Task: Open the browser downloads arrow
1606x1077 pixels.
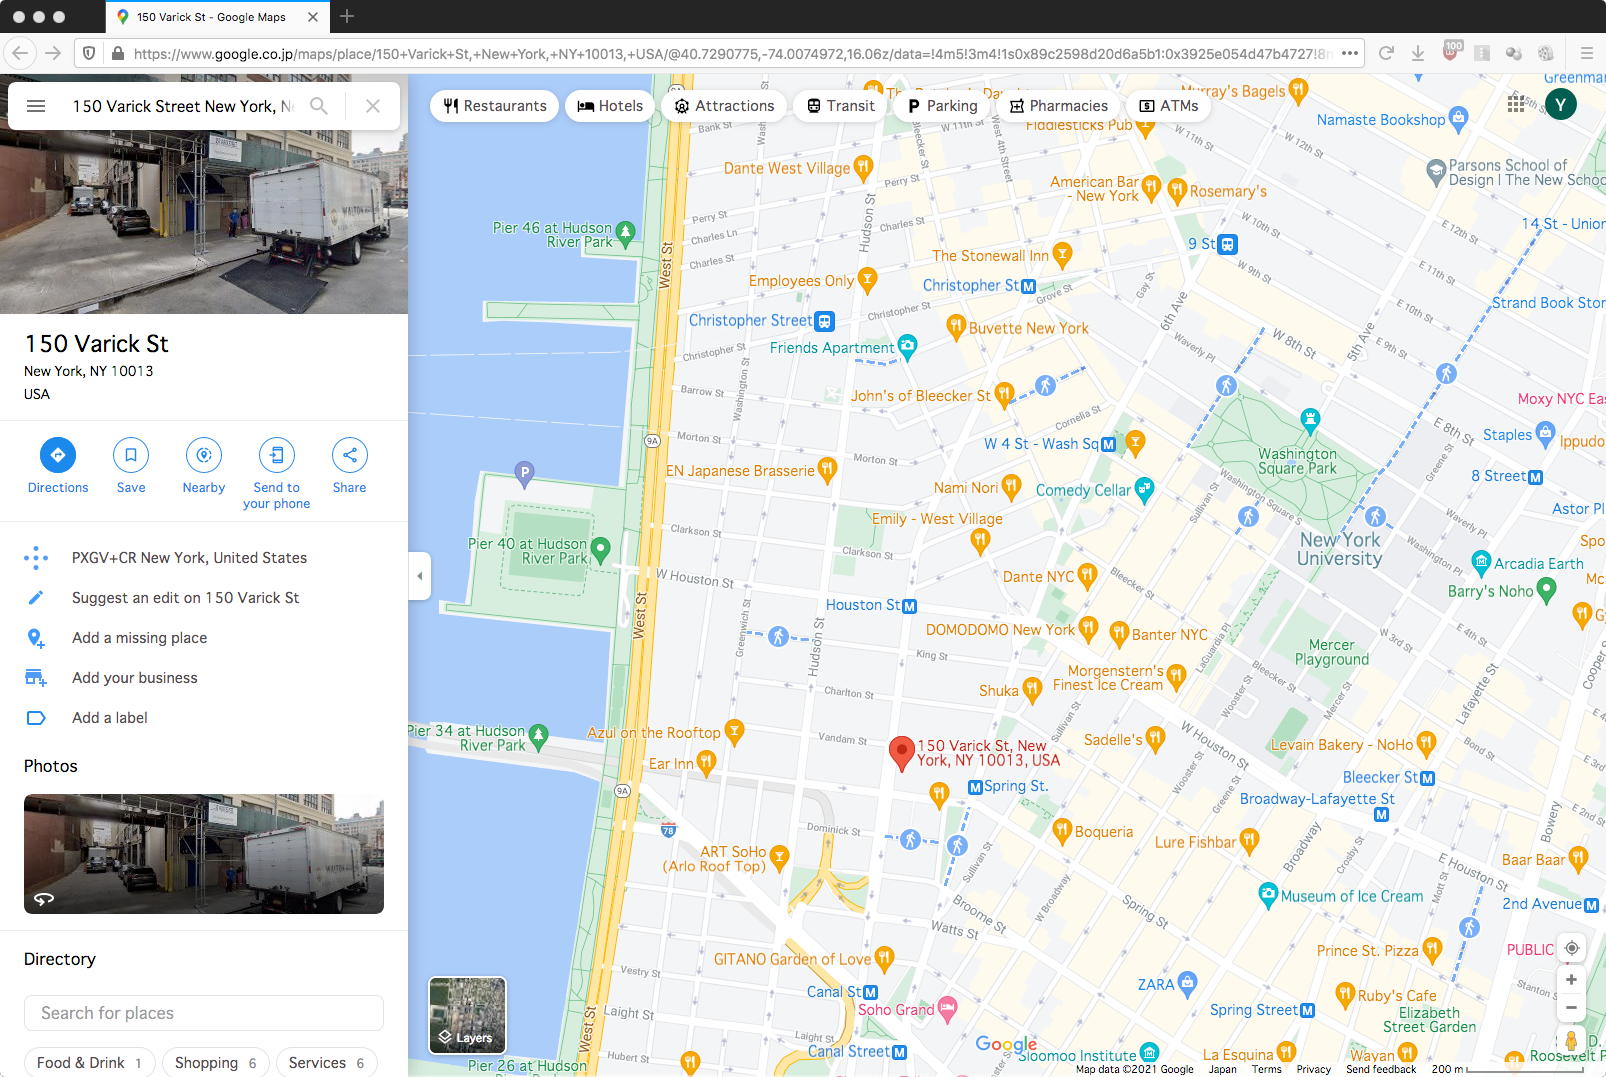Action: click(1418, 53)
